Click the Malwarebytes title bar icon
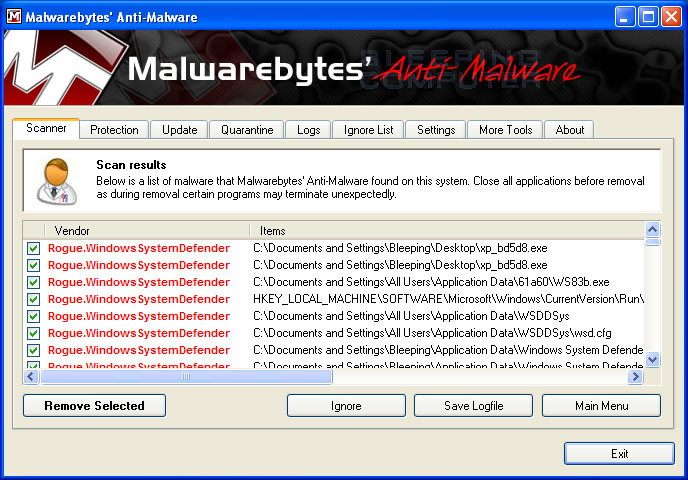Image resolution: width=688 pixels, height=480 pixels. (14, 16)
